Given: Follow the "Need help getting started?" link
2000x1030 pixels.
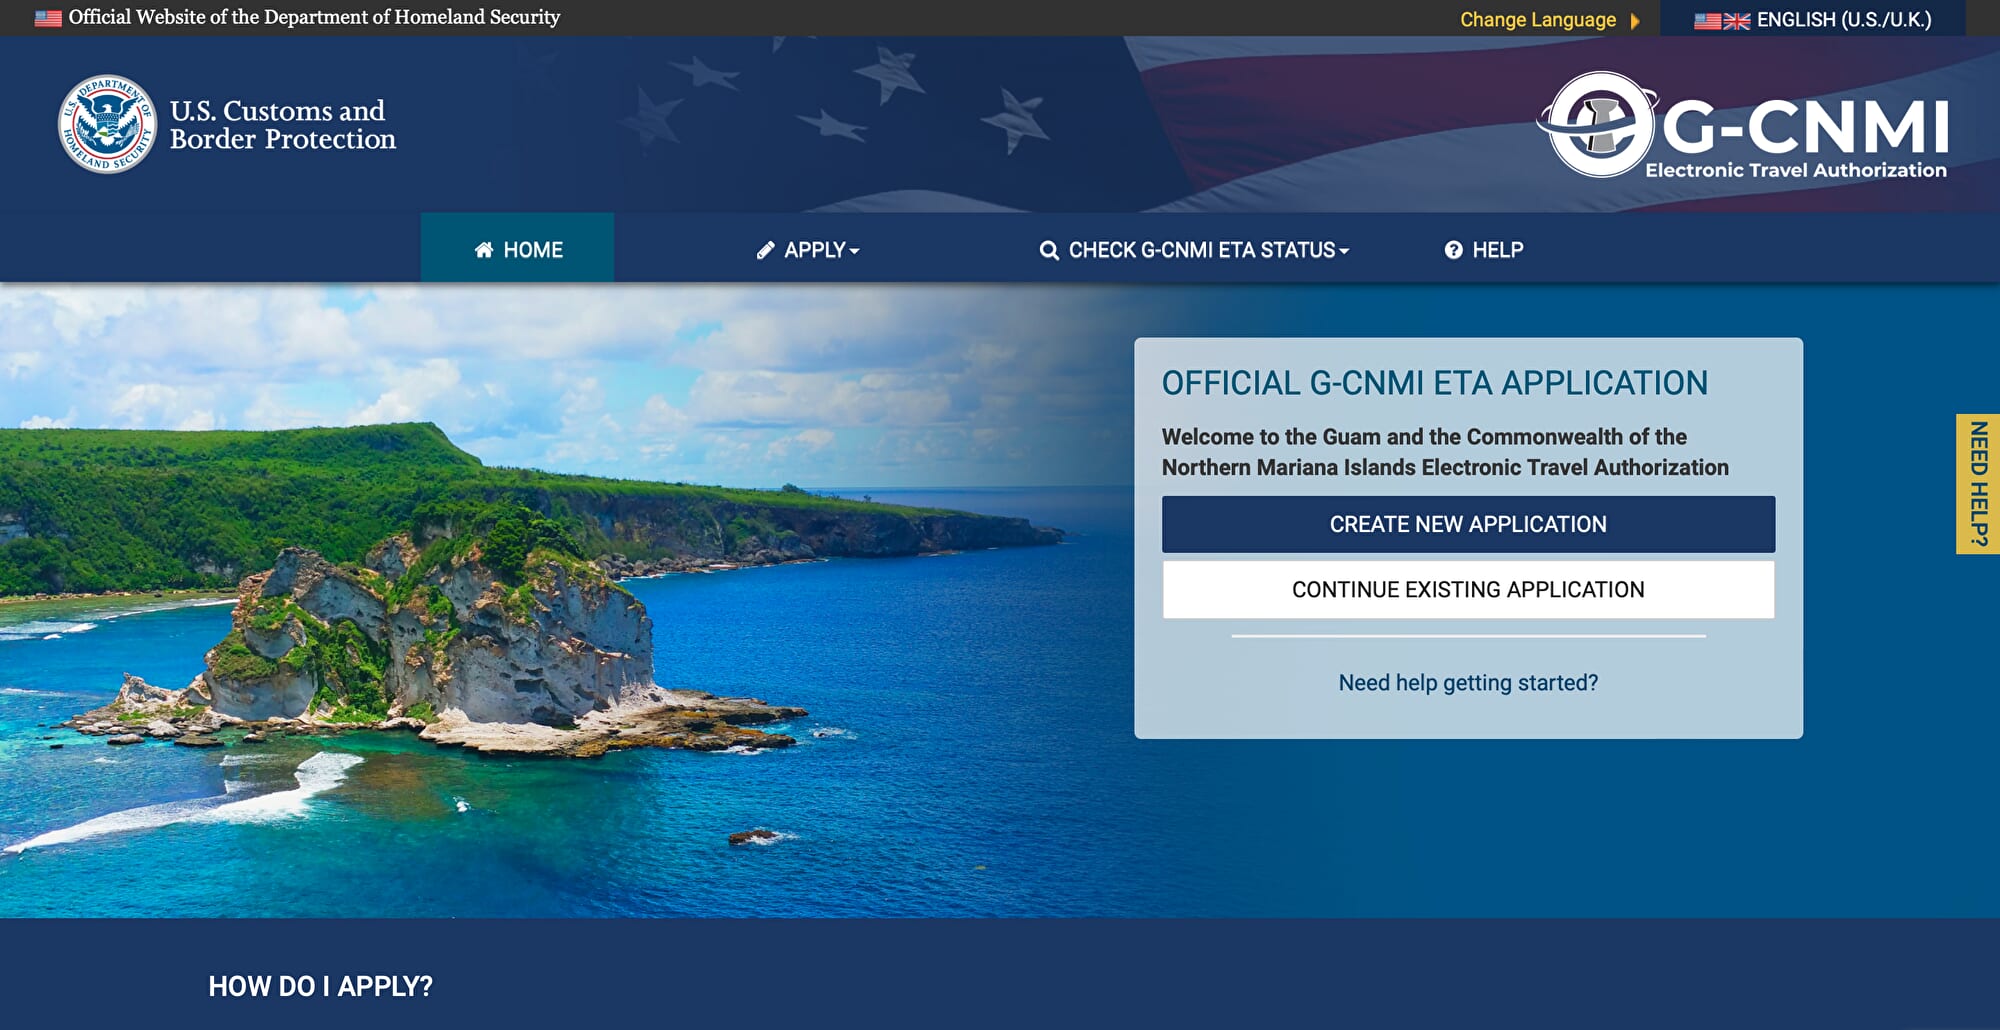Looking at the screenshot, I should click(x=1467, y=682).
